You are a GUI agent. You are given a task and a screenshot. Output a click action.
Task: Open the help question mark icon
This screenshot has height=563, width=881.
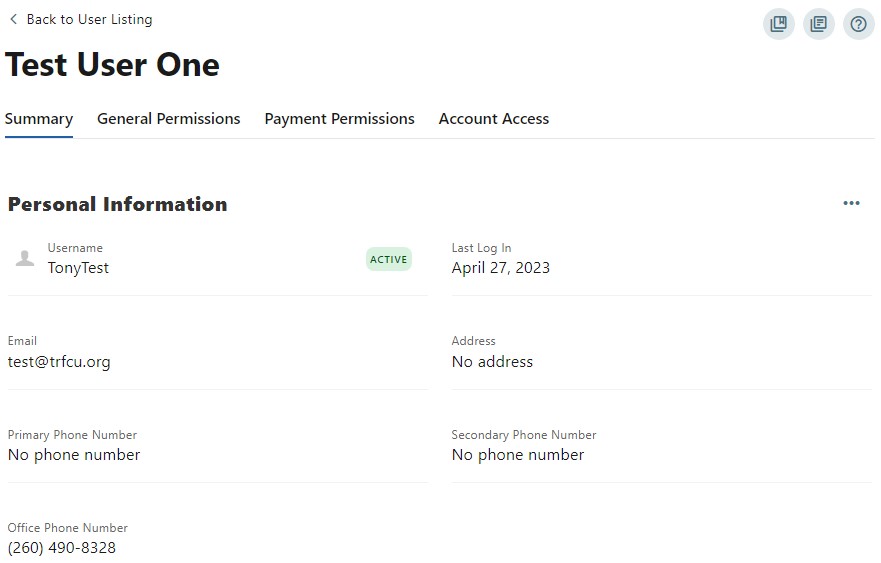click(x=859, y=24)
